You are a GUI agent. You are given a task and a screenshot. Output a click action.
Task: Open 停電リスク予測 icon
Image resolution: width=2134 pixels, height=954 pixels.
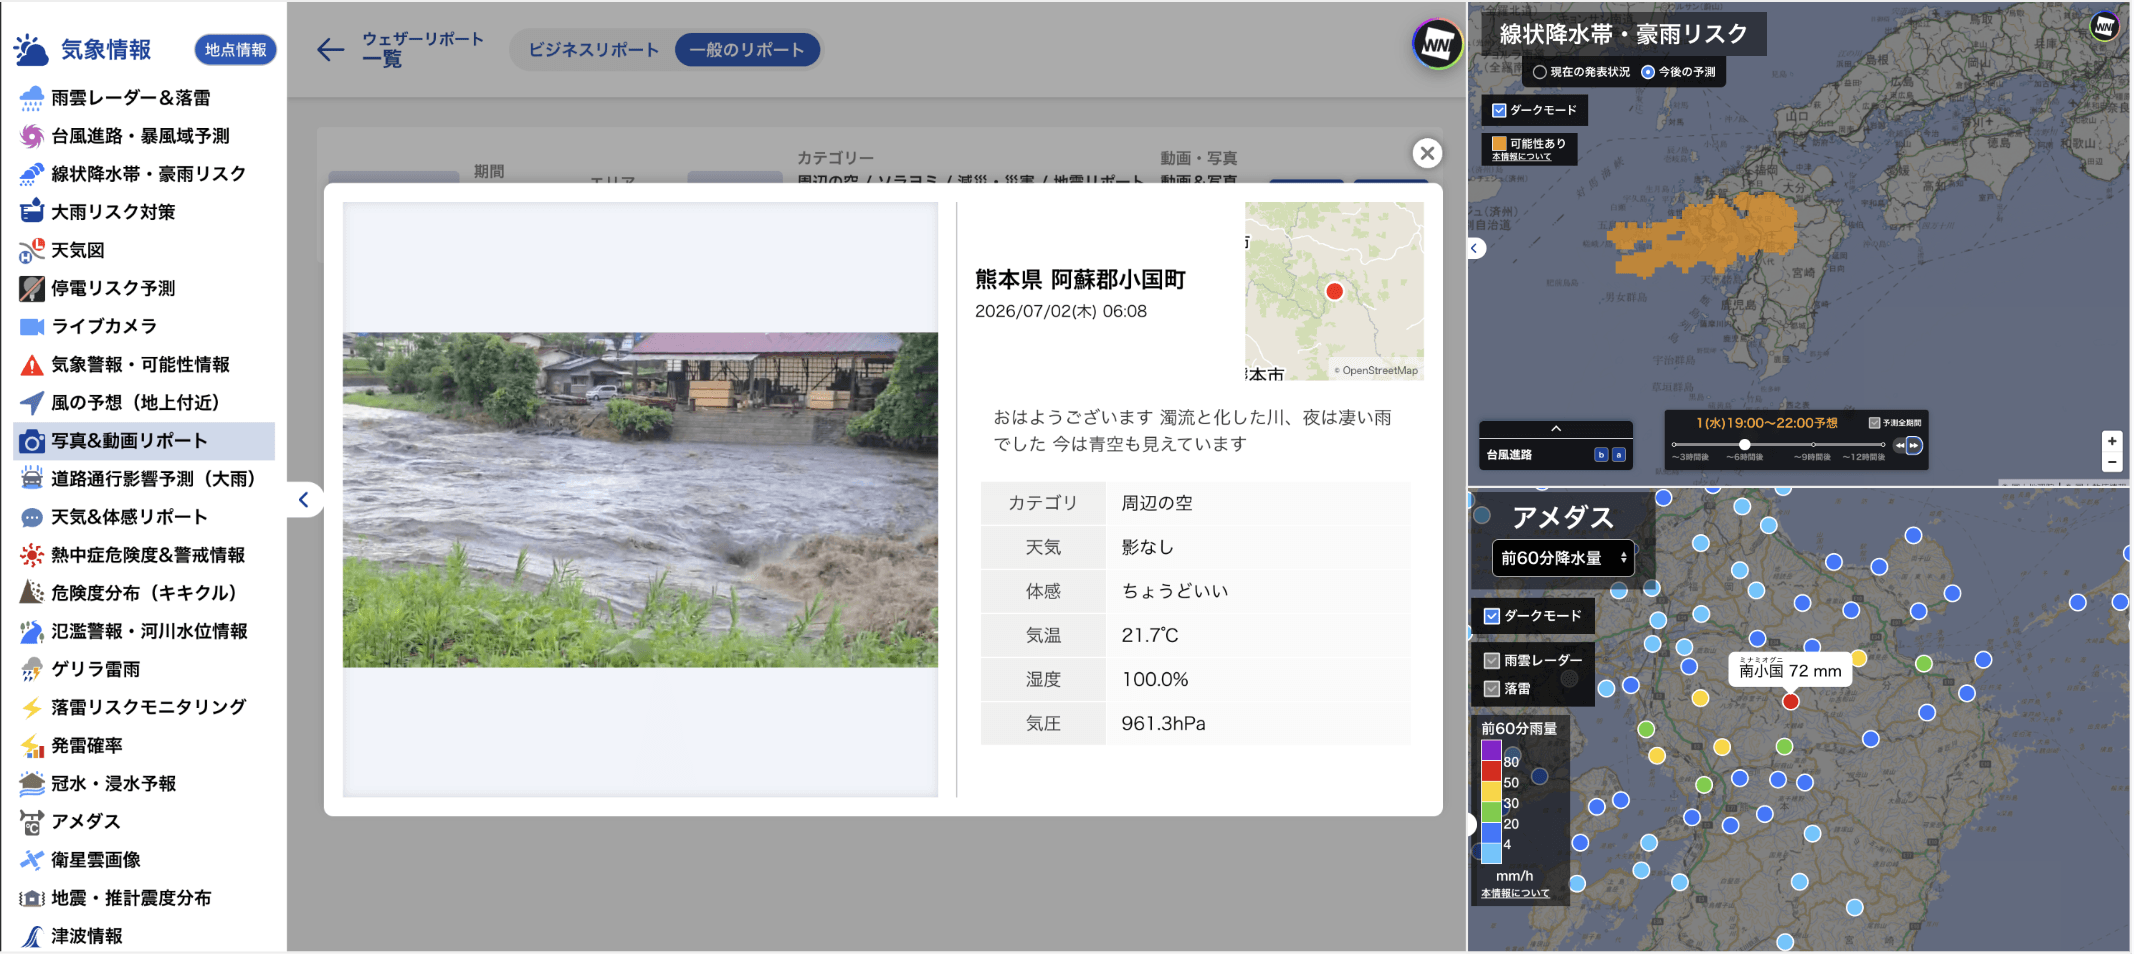coord(32,288)
